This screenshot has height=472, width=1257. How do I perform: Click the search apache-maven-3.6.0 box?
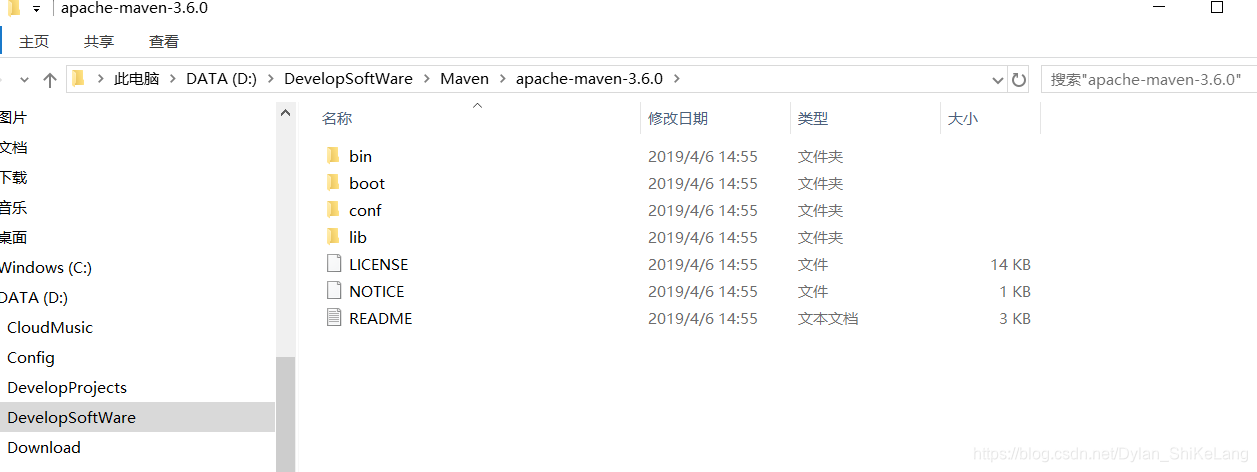[1148, 79]
